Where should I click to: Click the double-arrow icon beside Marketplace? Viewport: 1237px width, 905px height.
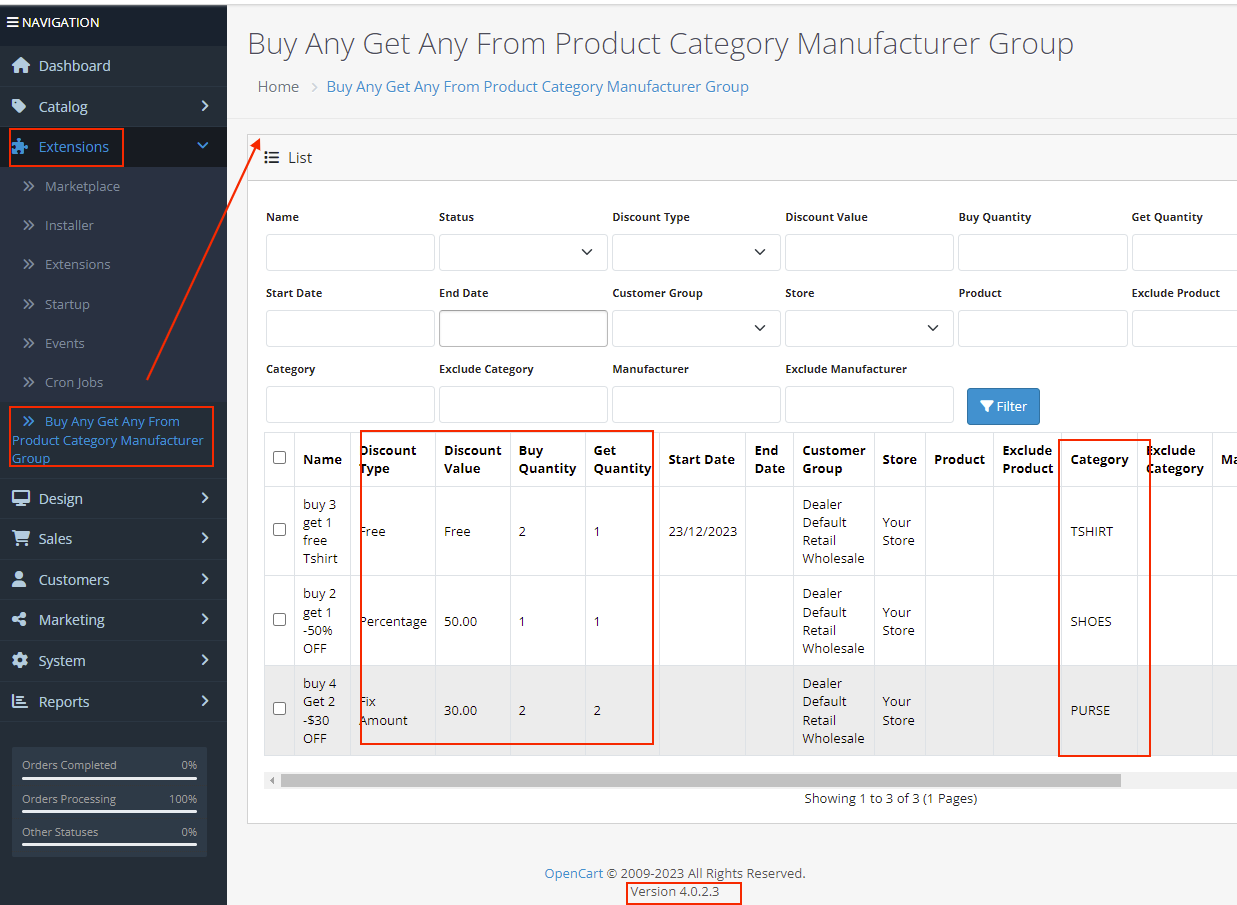29,186
